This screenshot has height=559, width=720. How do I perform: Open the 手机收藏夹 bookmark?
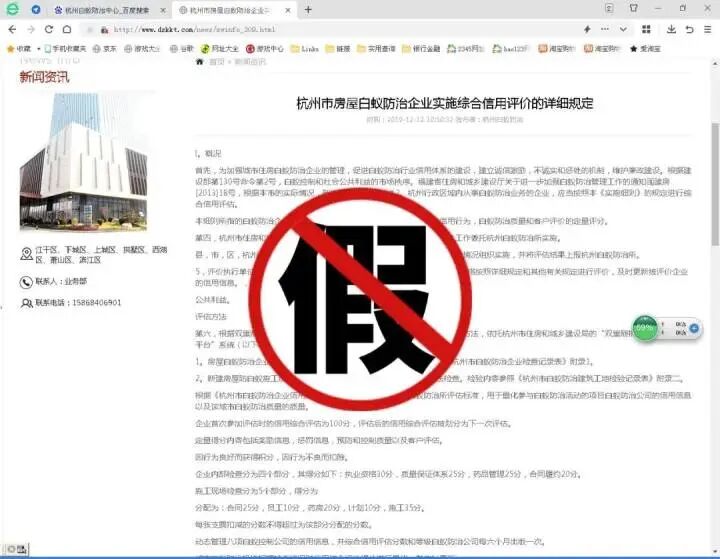pyautogui.click(x=65, y=49)
